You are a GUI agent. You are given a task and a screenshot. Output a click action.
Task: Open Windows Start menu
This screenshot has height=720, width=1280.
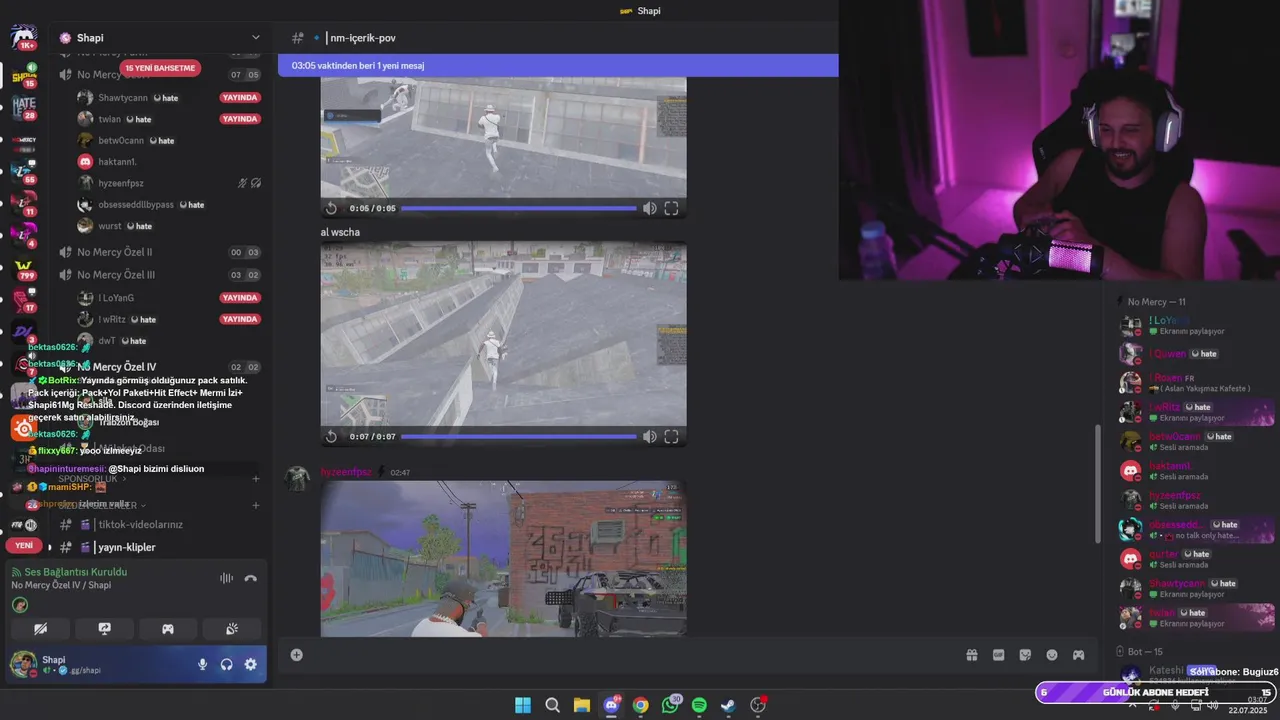(523, 705)
